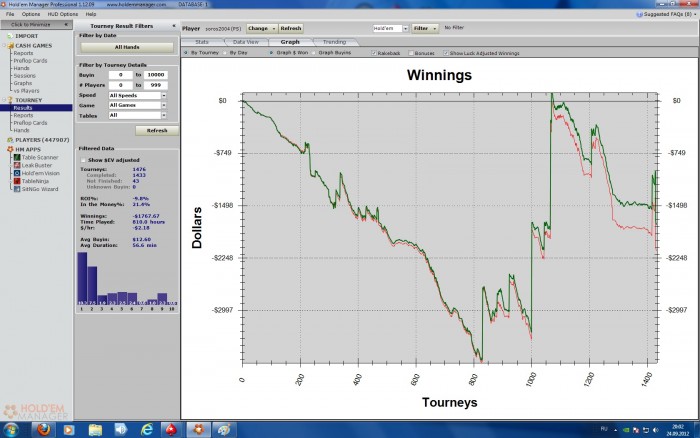Open vs Players item

26,91
